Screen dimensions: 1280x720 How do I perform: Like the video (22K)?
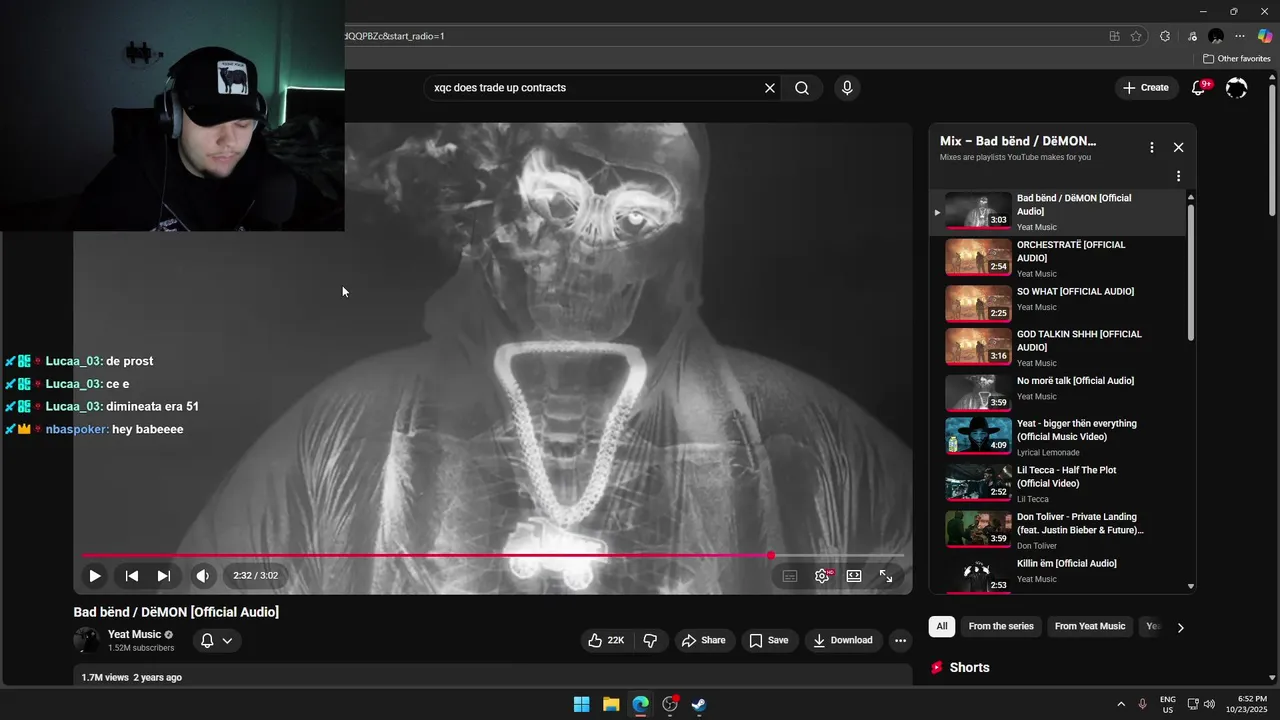pyautogui.click(x=606, y=641)
